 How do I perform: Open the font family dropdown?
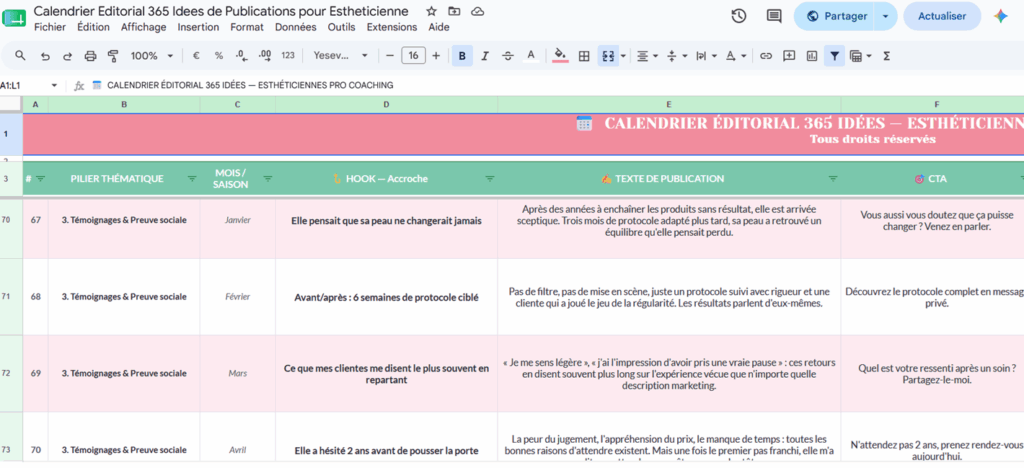click(x=340, y=56)
